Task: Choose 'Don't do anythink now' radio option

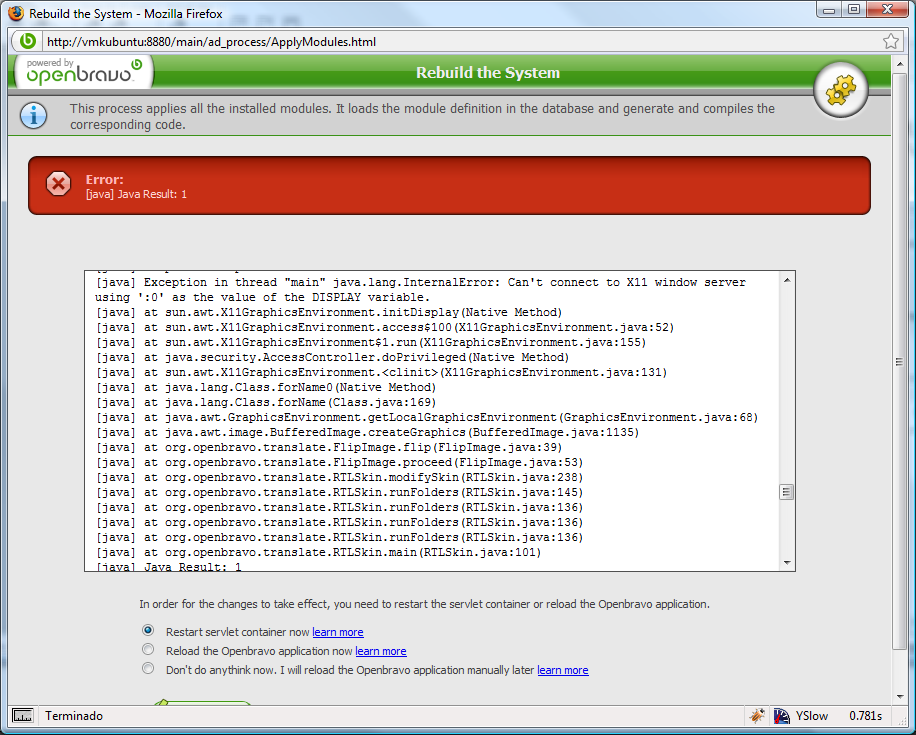Action: coord(148,669)
